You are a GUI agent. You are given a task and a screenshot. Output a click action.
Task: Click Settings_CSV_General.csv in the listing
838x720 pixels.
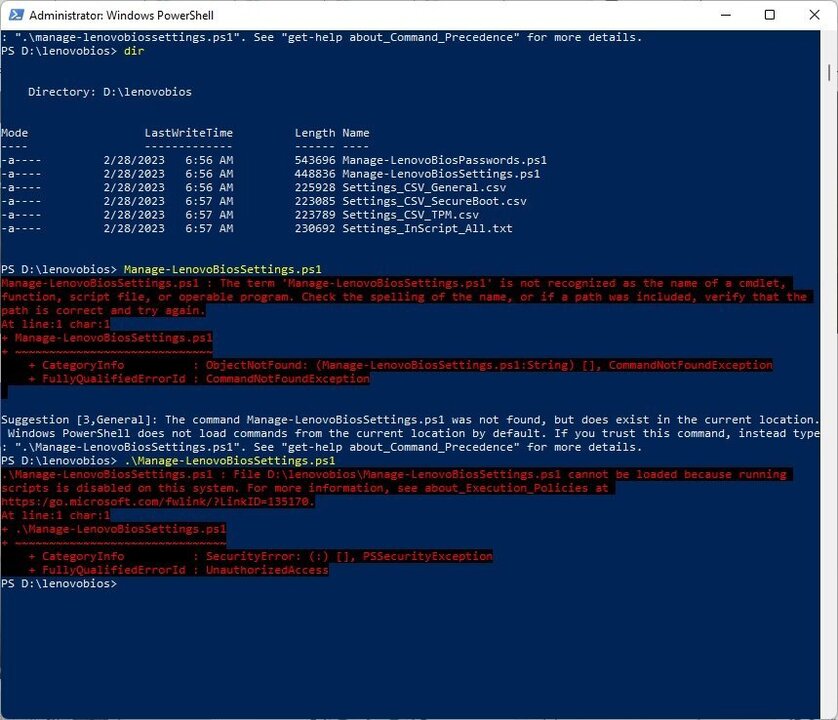coord(424,188)
